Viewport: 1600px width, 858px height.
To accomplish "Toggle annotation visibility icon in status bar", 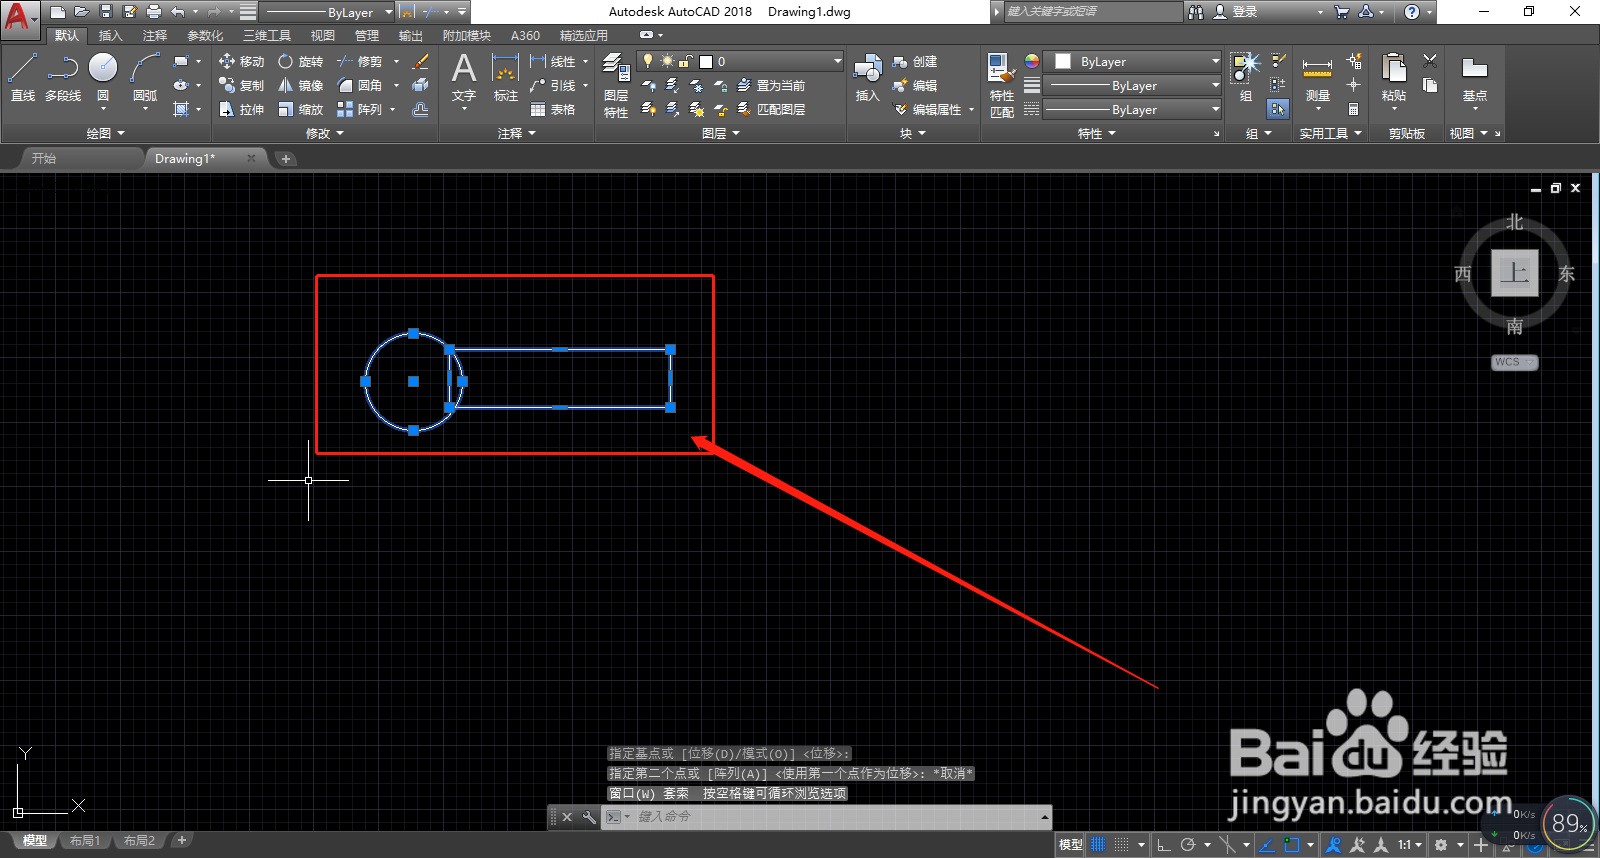I will point(1333,845).
